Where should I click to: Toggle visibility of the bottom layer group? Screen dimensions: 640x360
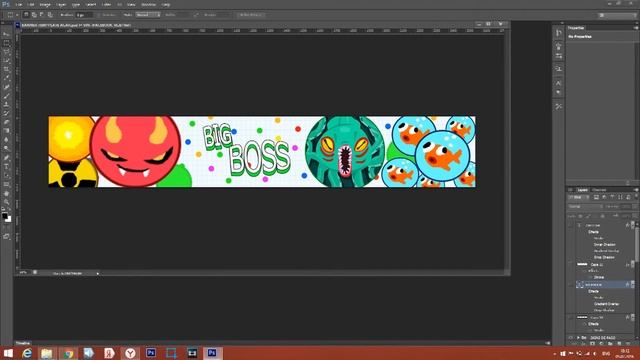tap(571, 338)
